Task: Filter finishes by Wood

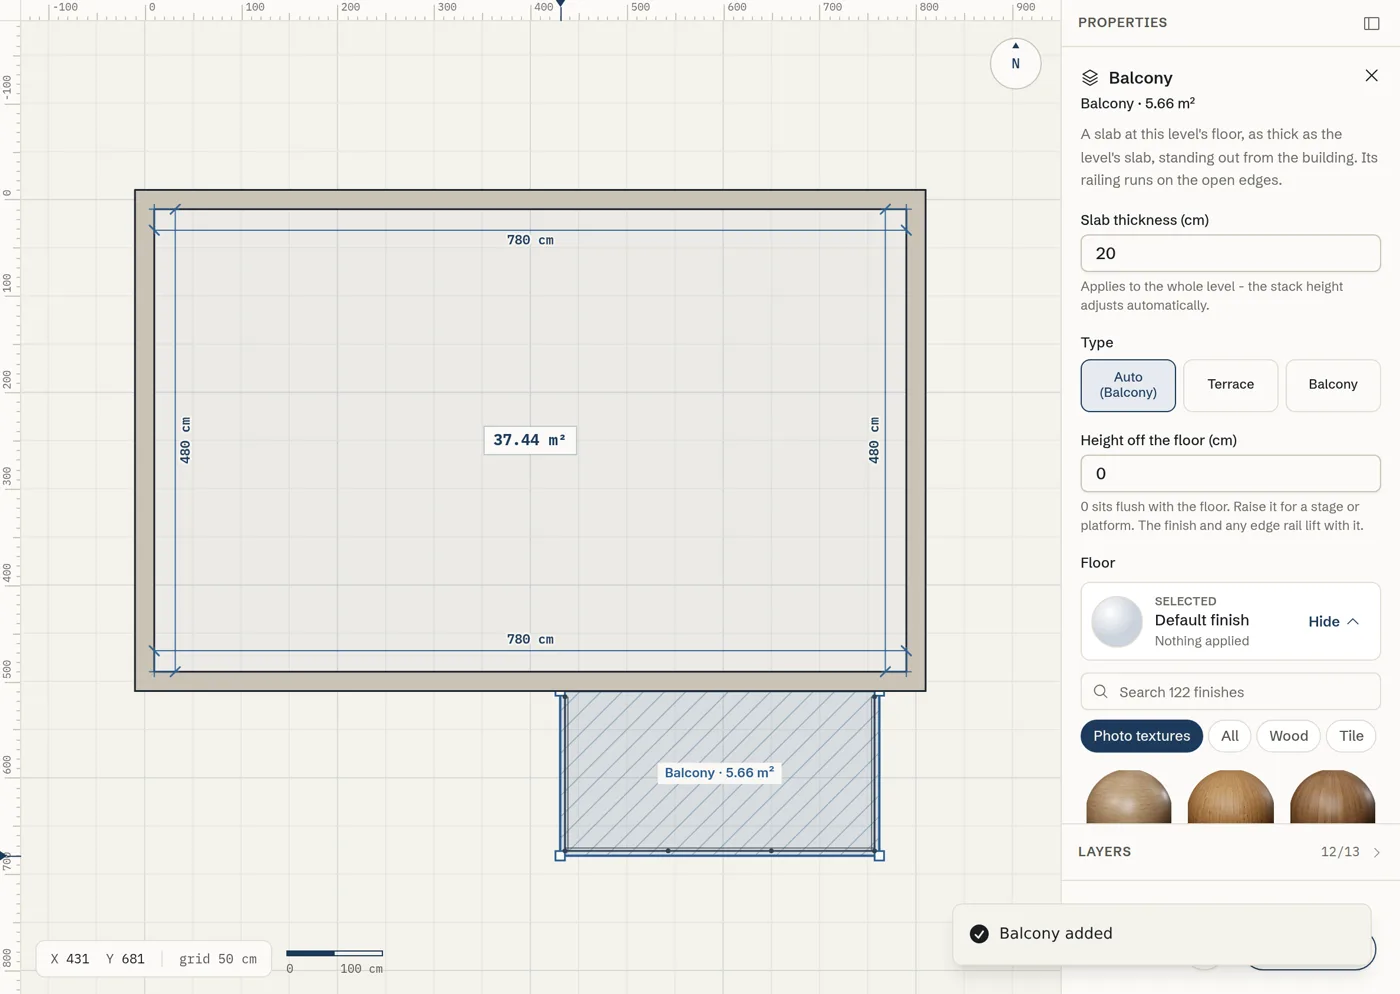Action: tap(1288, 736)
